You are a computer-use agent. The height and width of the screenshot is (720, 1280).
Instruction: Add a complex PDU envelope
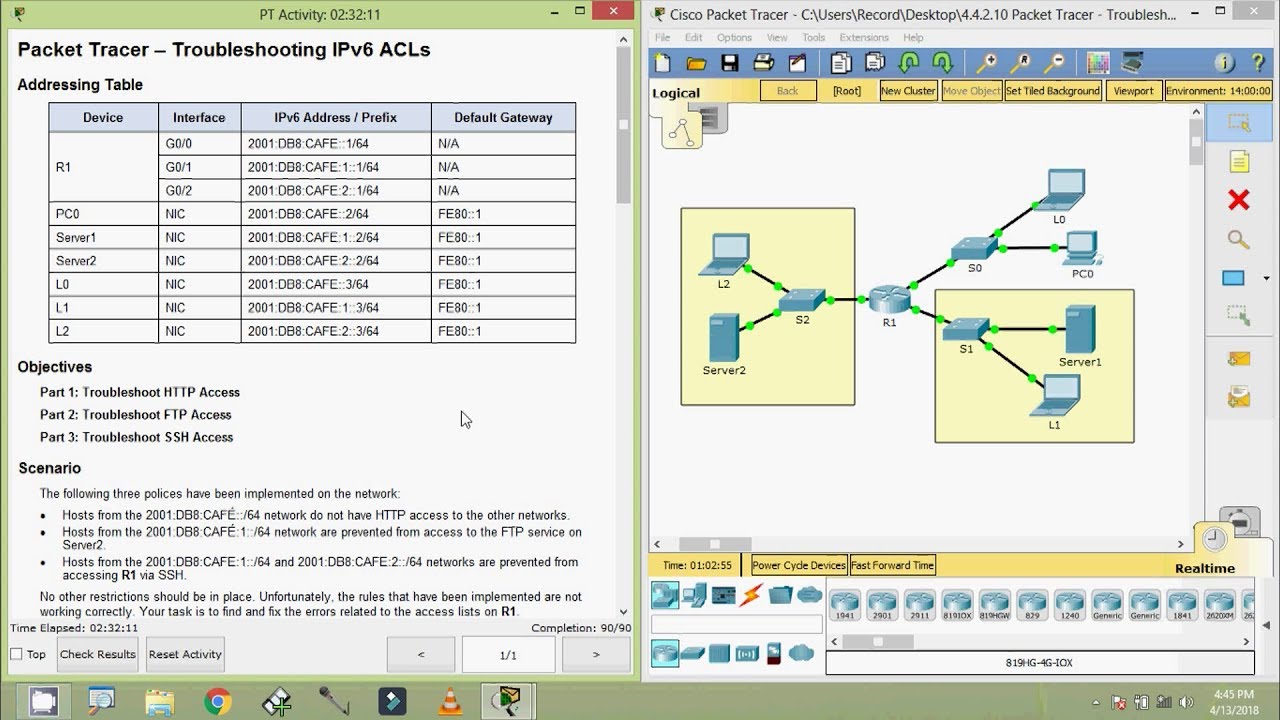tap(1239, 397)
